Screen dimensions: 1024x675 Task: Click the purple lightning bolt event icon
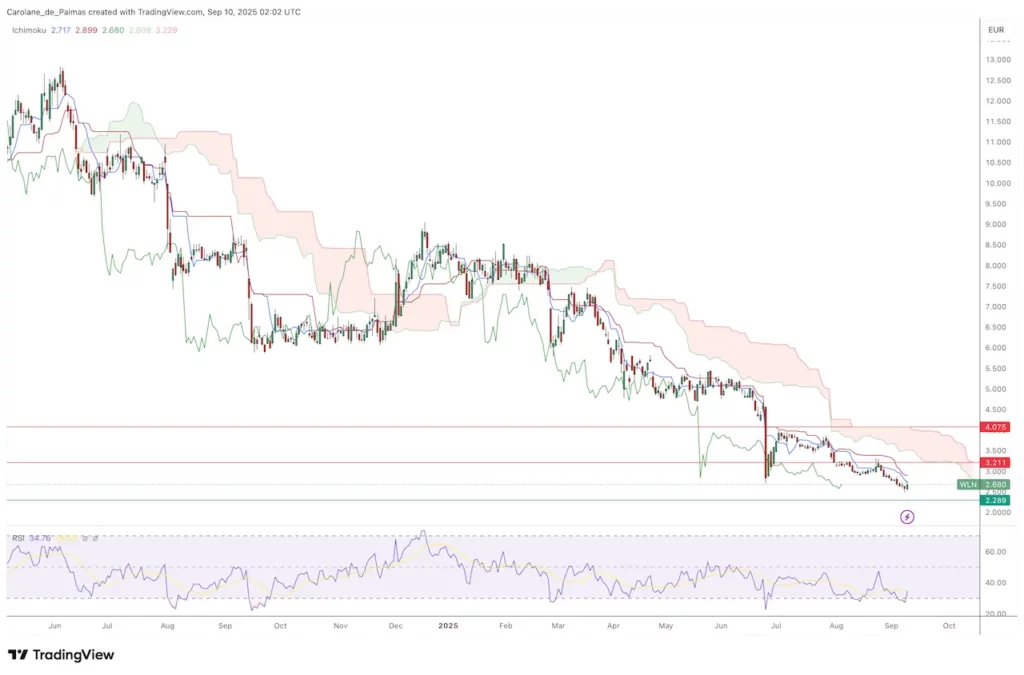[907, 517]
